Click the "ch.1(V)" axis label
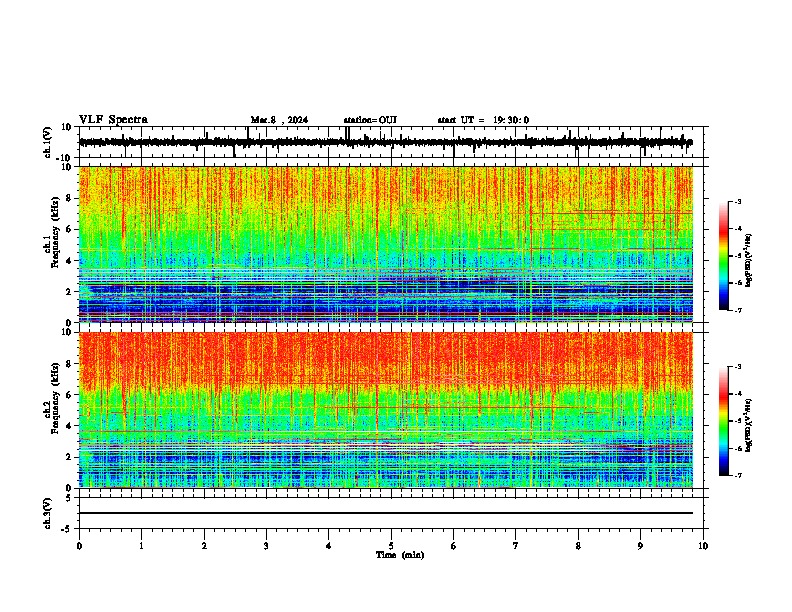 pos(48,142)
